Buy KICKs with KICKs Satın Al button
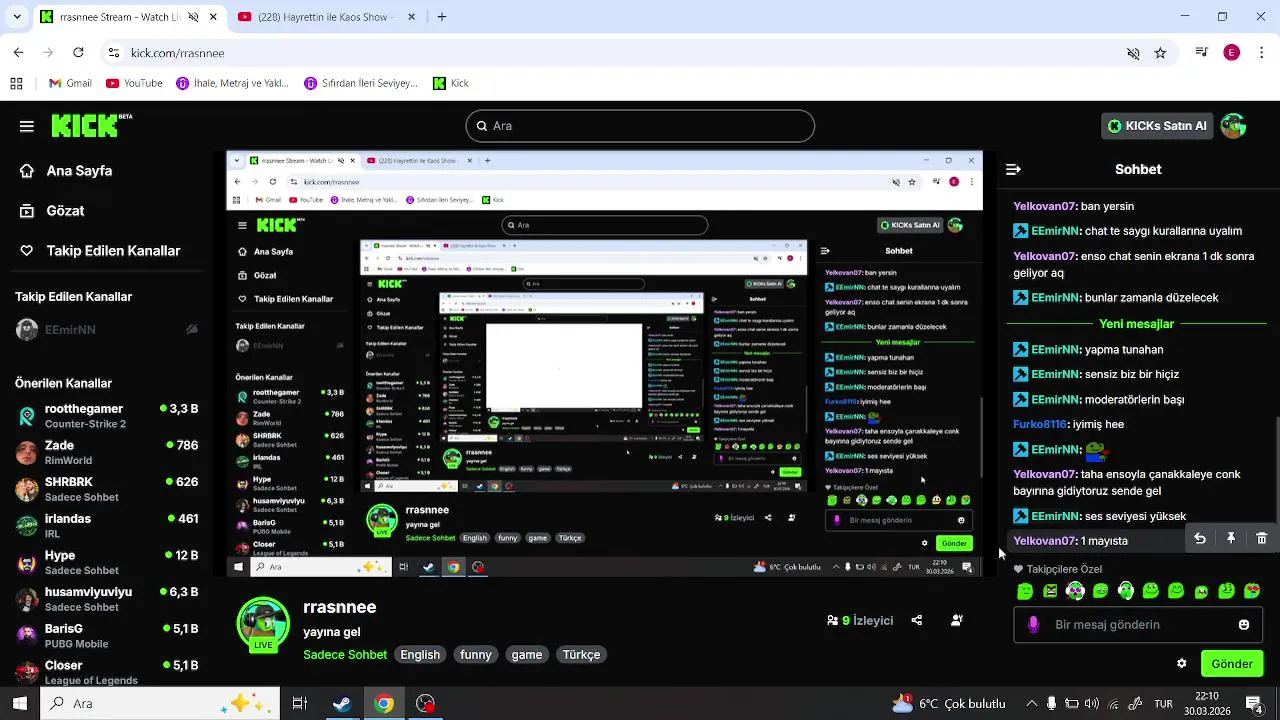Viewport: 1280px width, 720px height. click(1158, 126)
